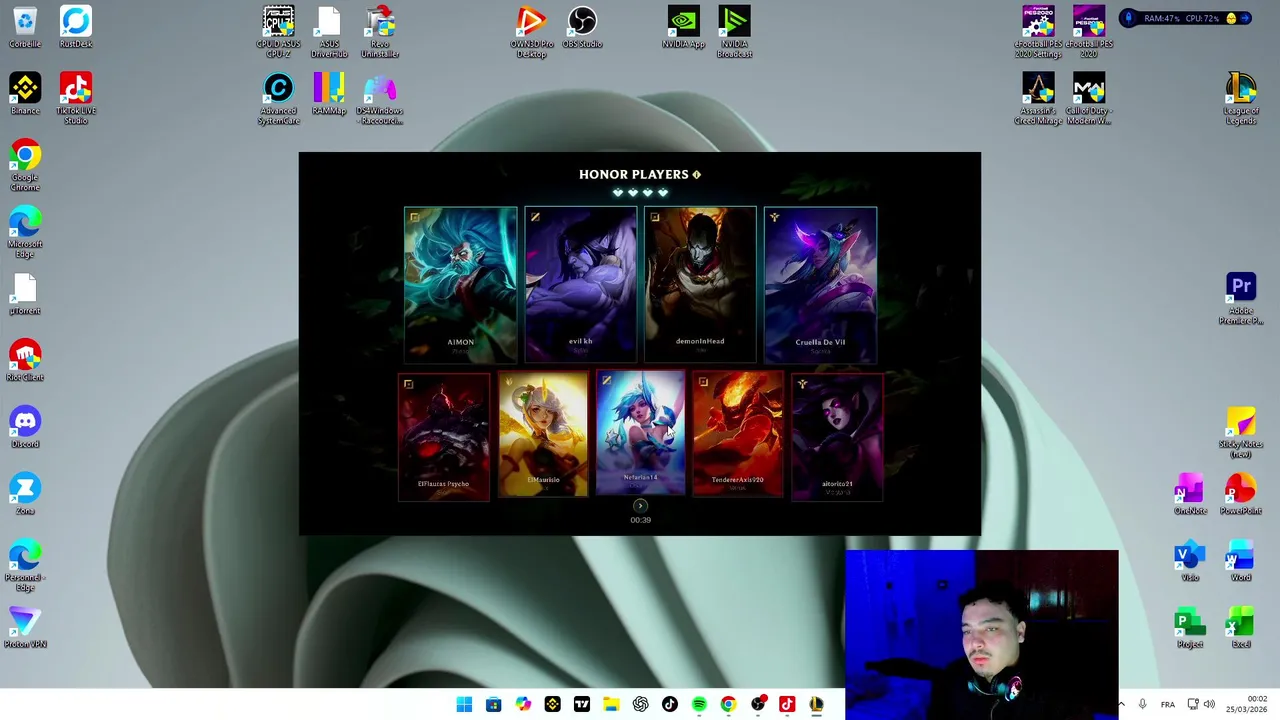This screenshot has width=1280, height=720.
Task: Launch Revo Uninstaller from the desktop
Action: [x=380, y=32]
